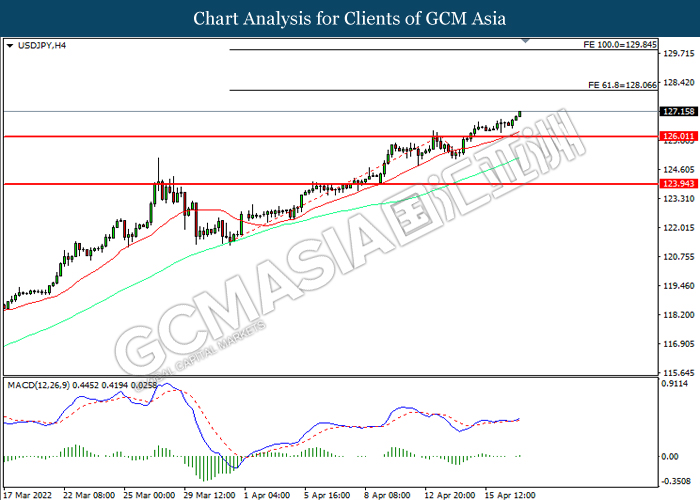Viewport: 700px width, 500px height.
Task: Click the 1 Apr 04:00 time label
Action: click(x=267, y=495)
